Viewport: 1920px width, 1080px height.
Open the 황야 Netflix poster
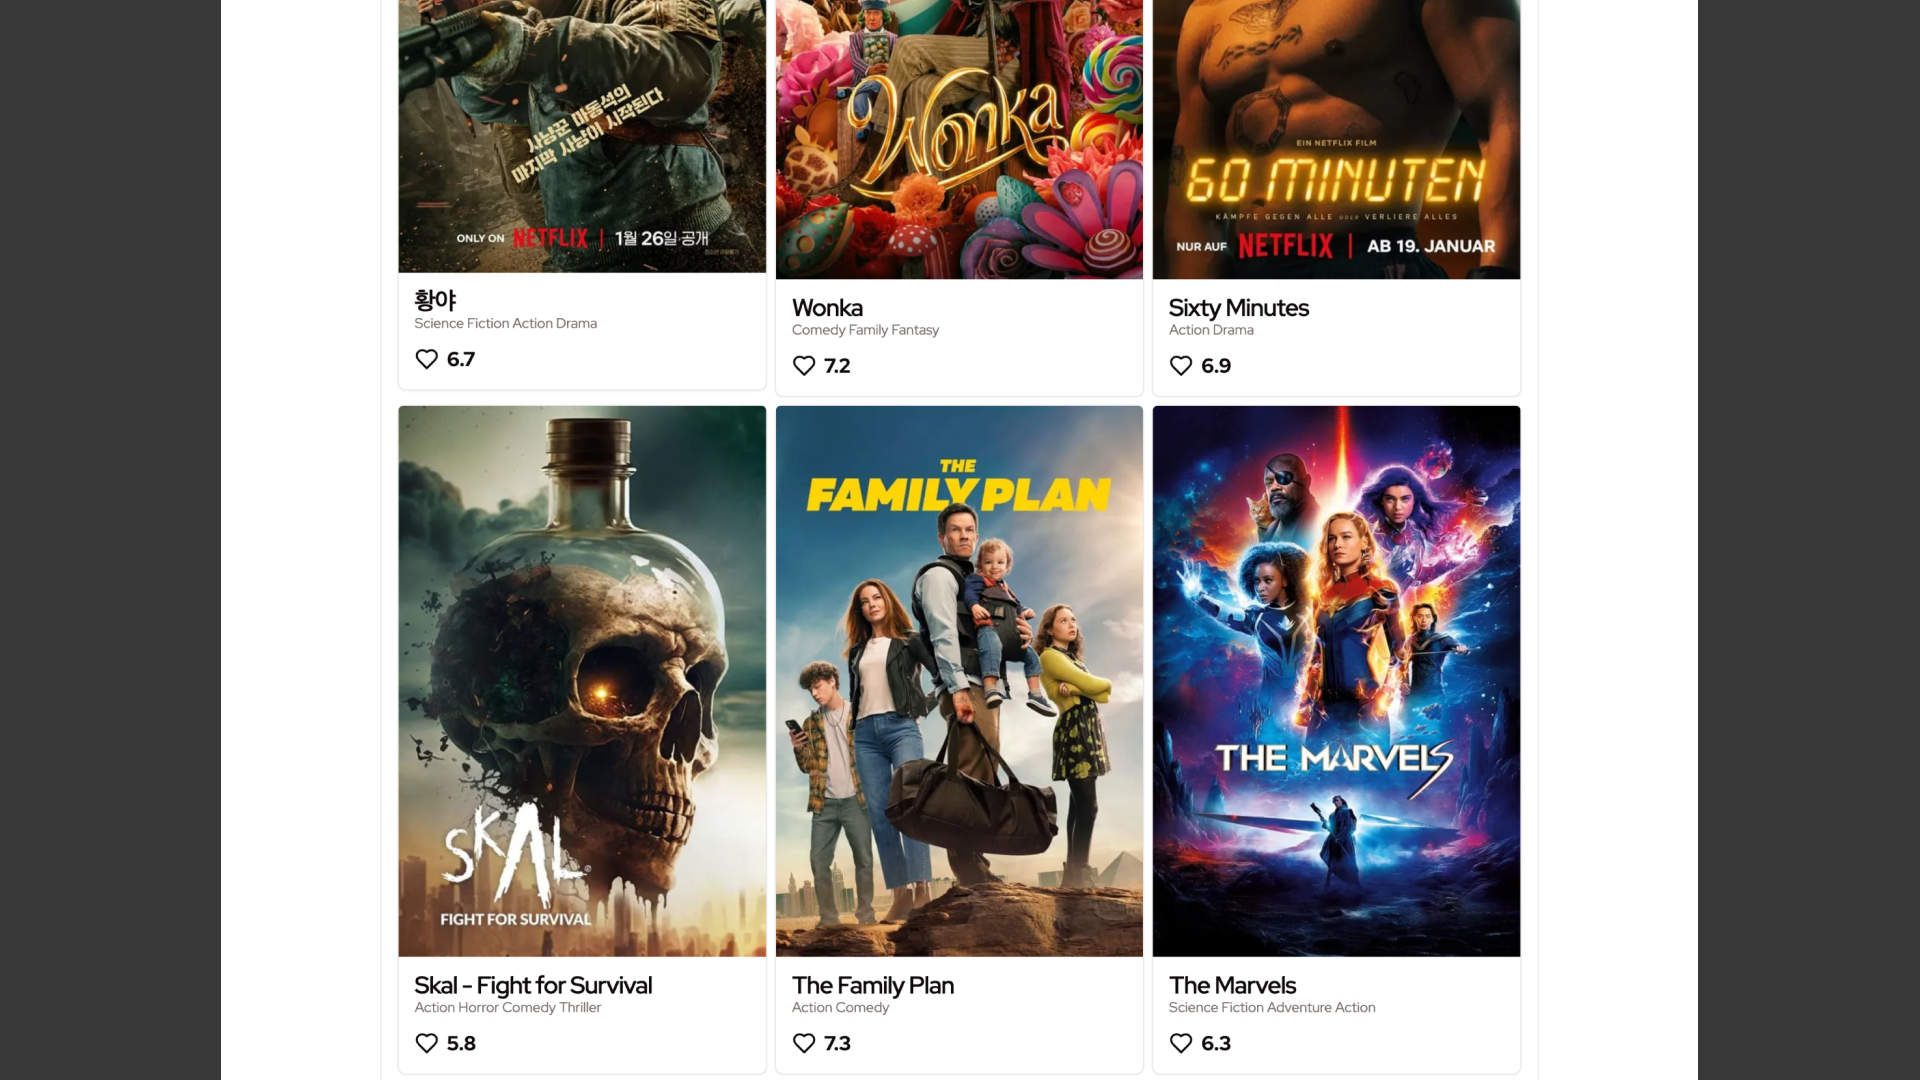click(582, 136)
